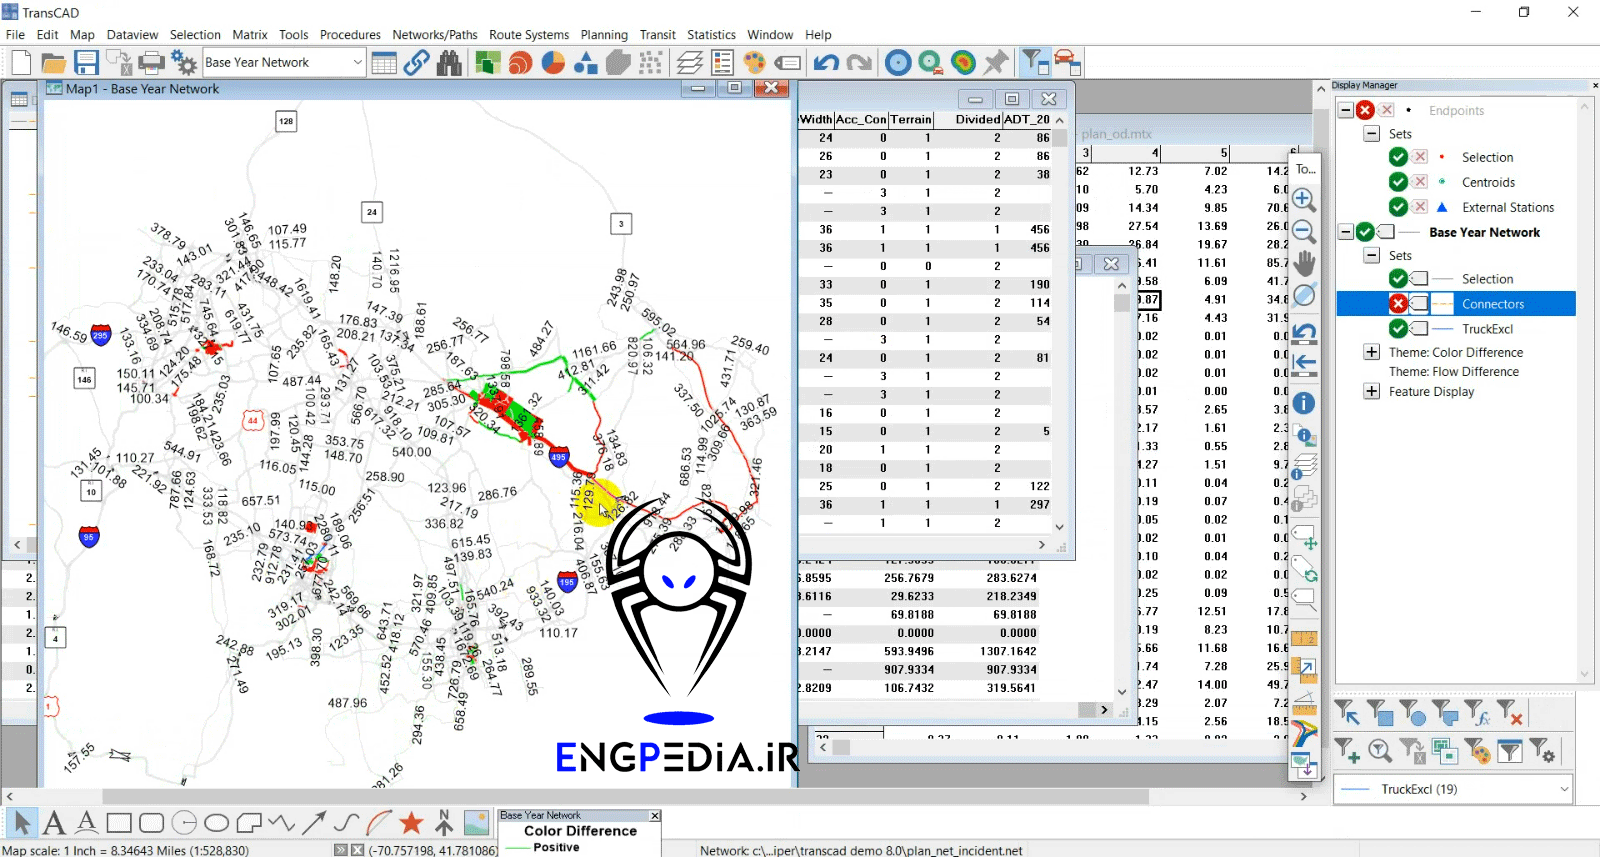Image resolution: width=1600 pixels, height=857 pixels.
Task: Collapse the Sets node under Base Year Network
Action: (x=1372, y=256)
